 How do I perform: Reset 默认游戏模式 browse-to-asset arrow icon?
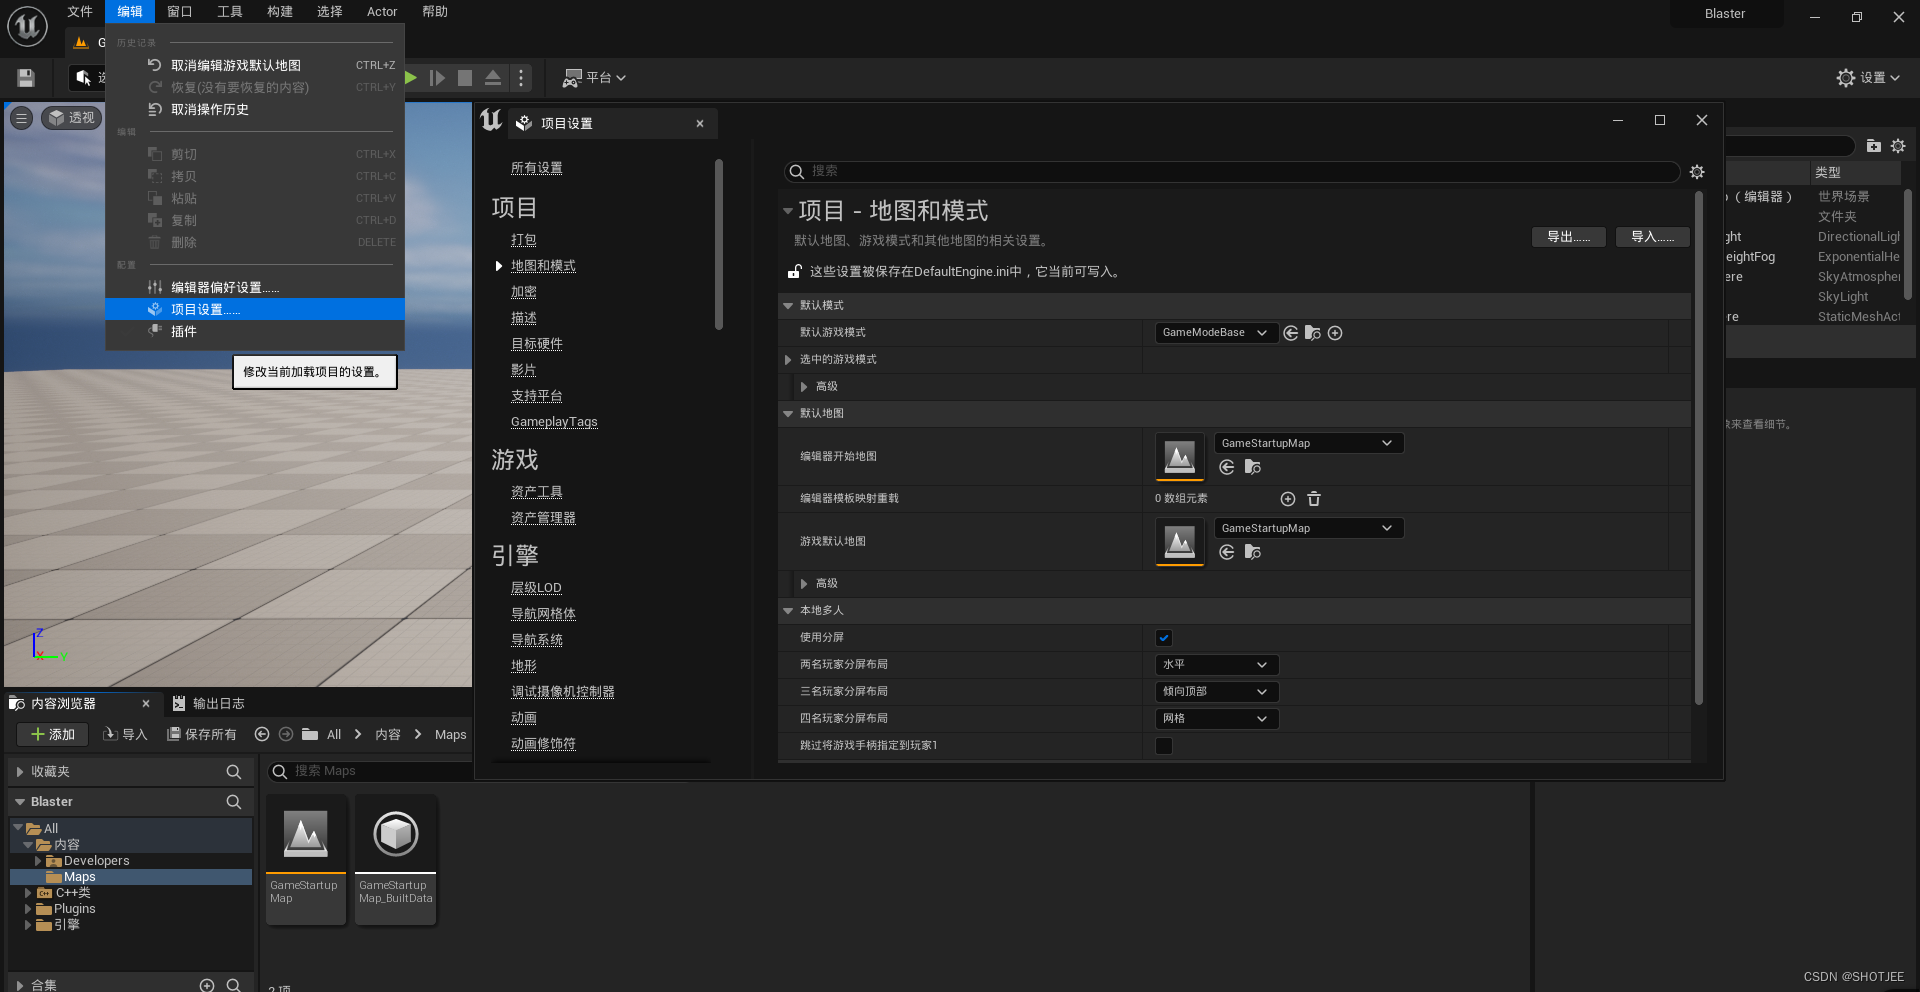coord(1291,333)
